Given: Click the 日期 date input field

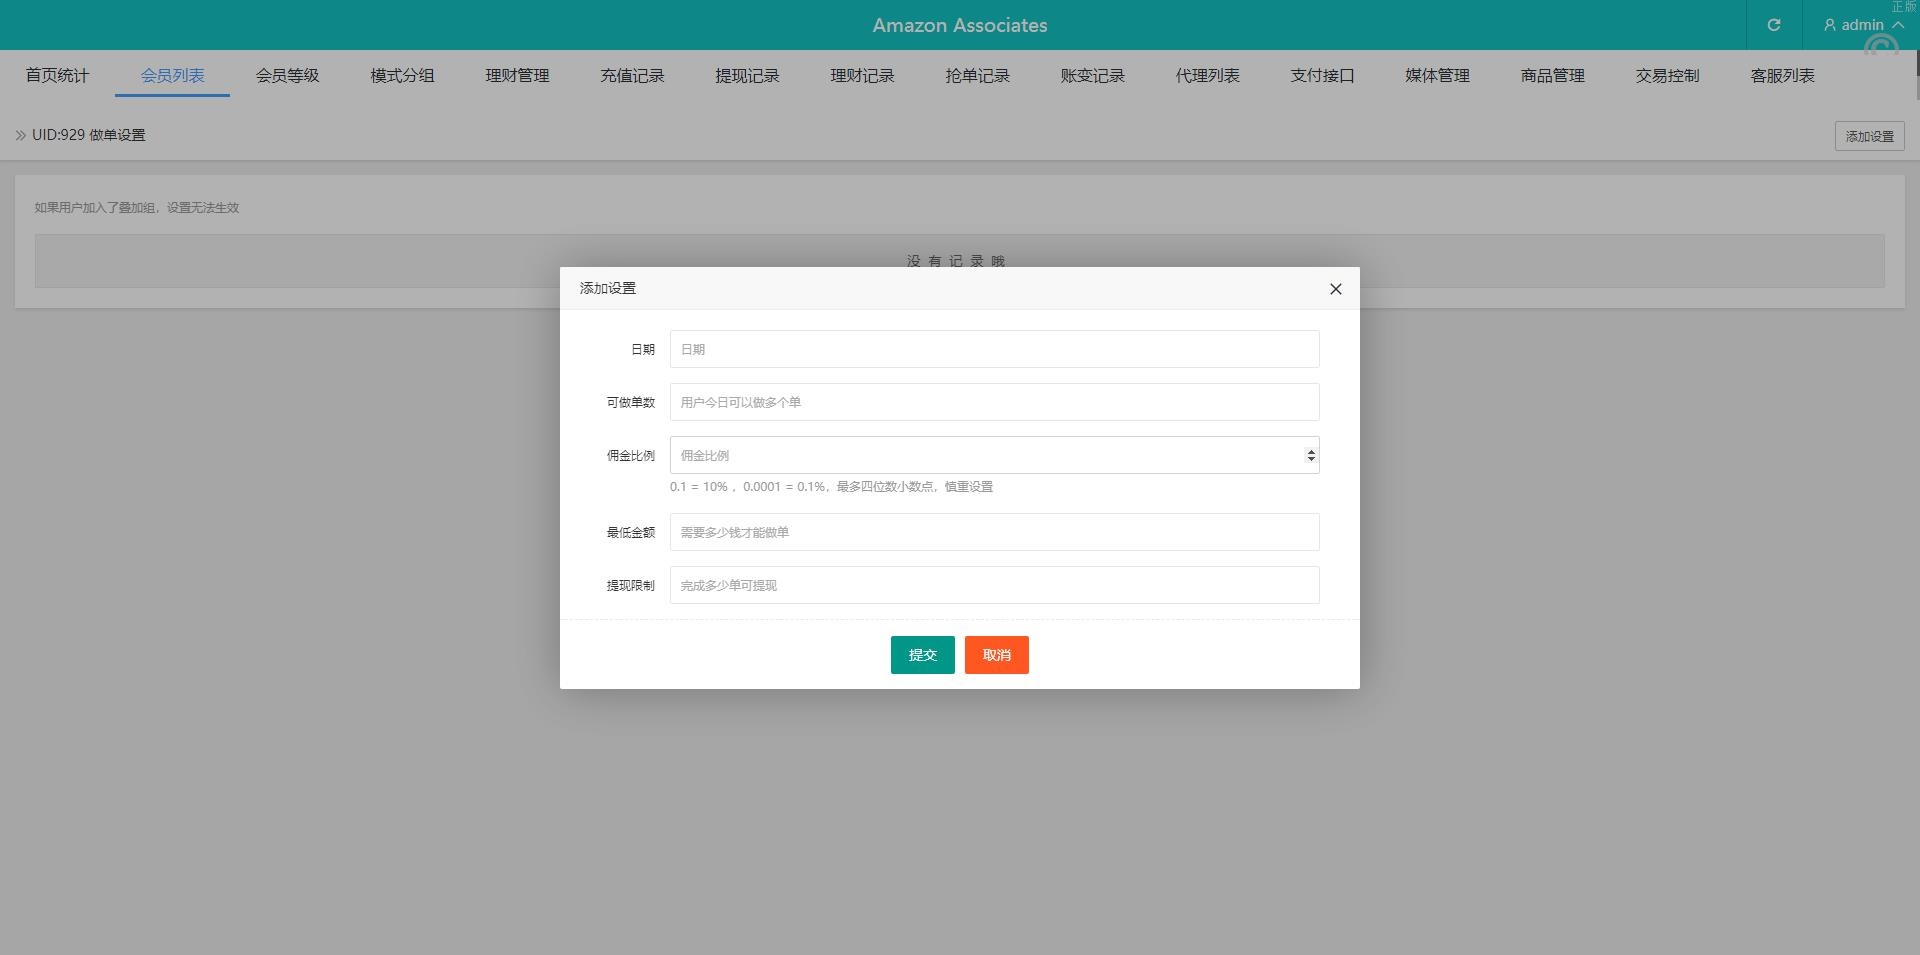Looking at the screenshot, I should pyautogui.click(x=994, y=349).
